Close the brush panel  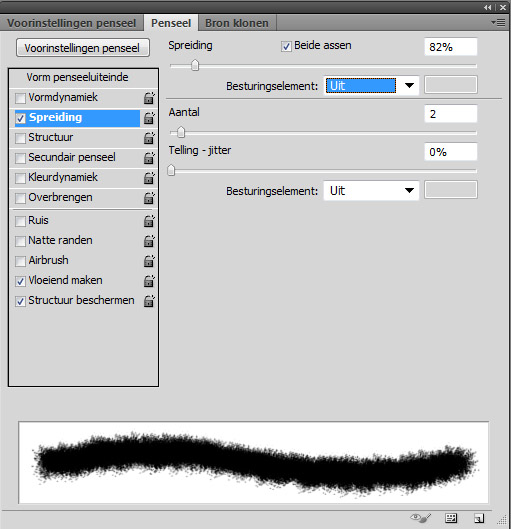tap(503, 7)
